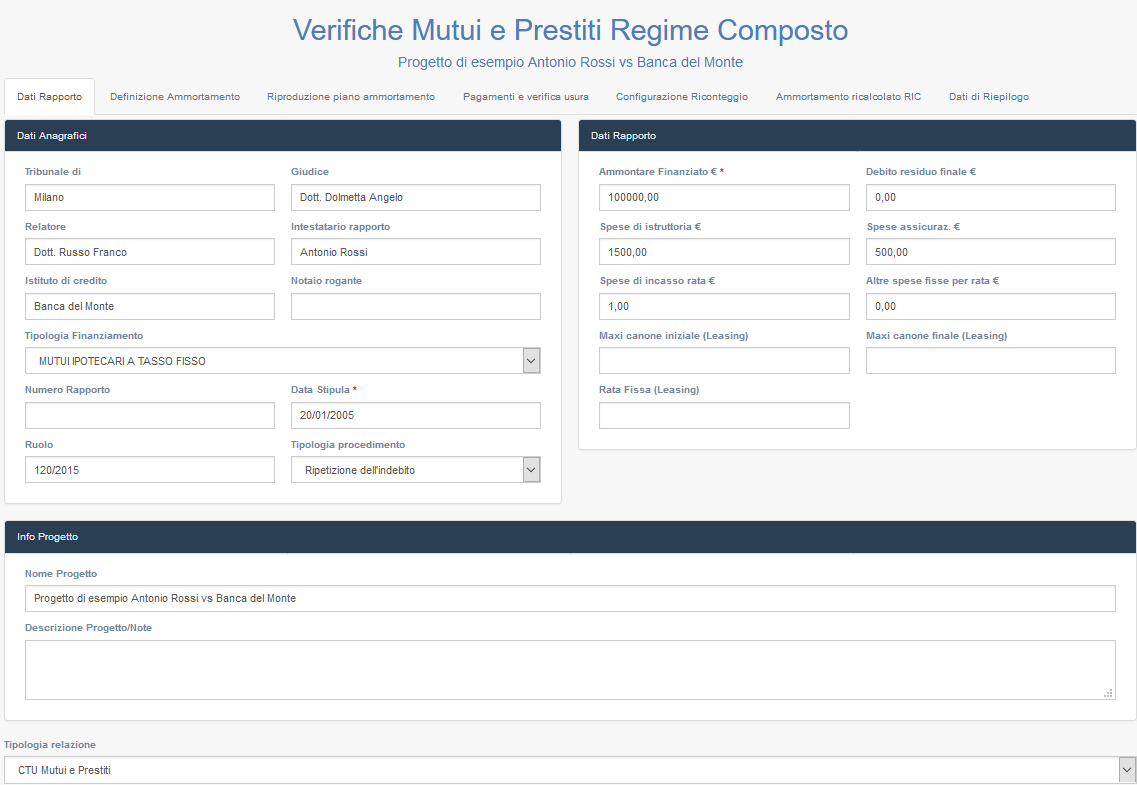Click the Tipologia relazione label
The image size is (1137, 785).
click(x=50, y=744)
